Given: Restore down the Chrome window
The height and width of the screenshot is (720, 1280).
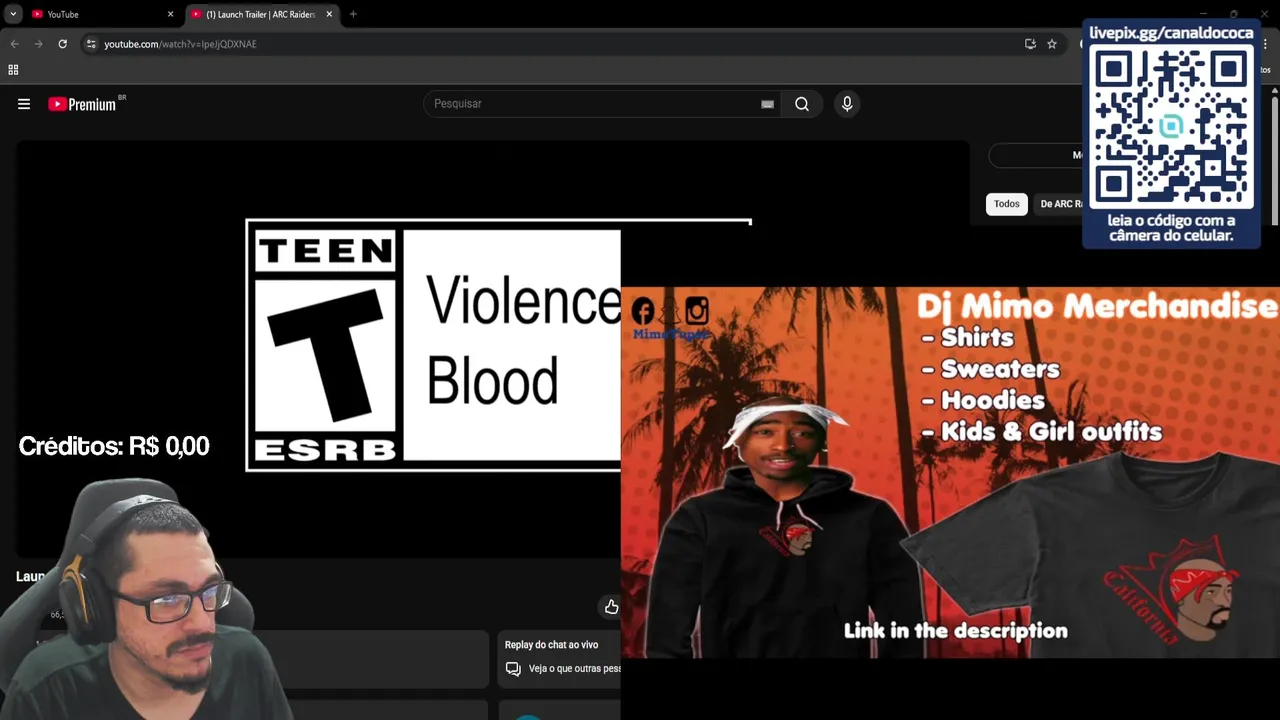Looking at the screenshot, I should [x=1234, y=14].
